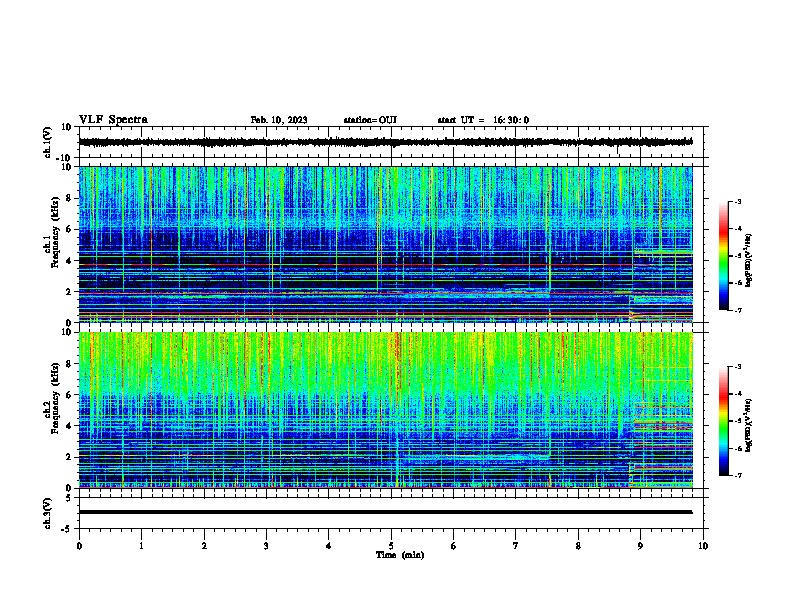Image resolution: width=792 pixels, height=612 pixels.
Task: Click the "ch.1(V)" axis label
Action: (47, 142)
